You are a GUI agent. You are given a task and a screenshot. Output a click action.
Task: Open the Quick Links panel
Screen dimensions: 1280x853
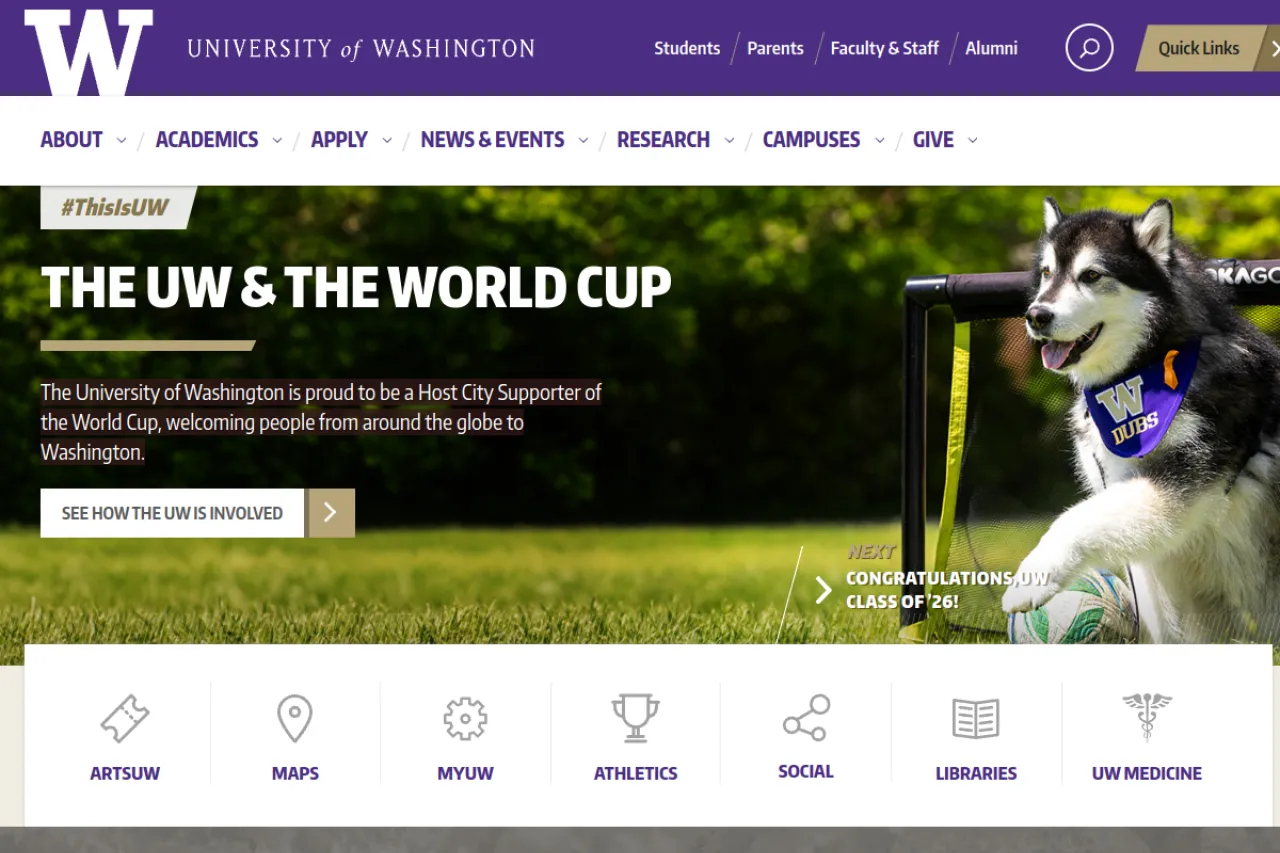tap(1207, 48)
